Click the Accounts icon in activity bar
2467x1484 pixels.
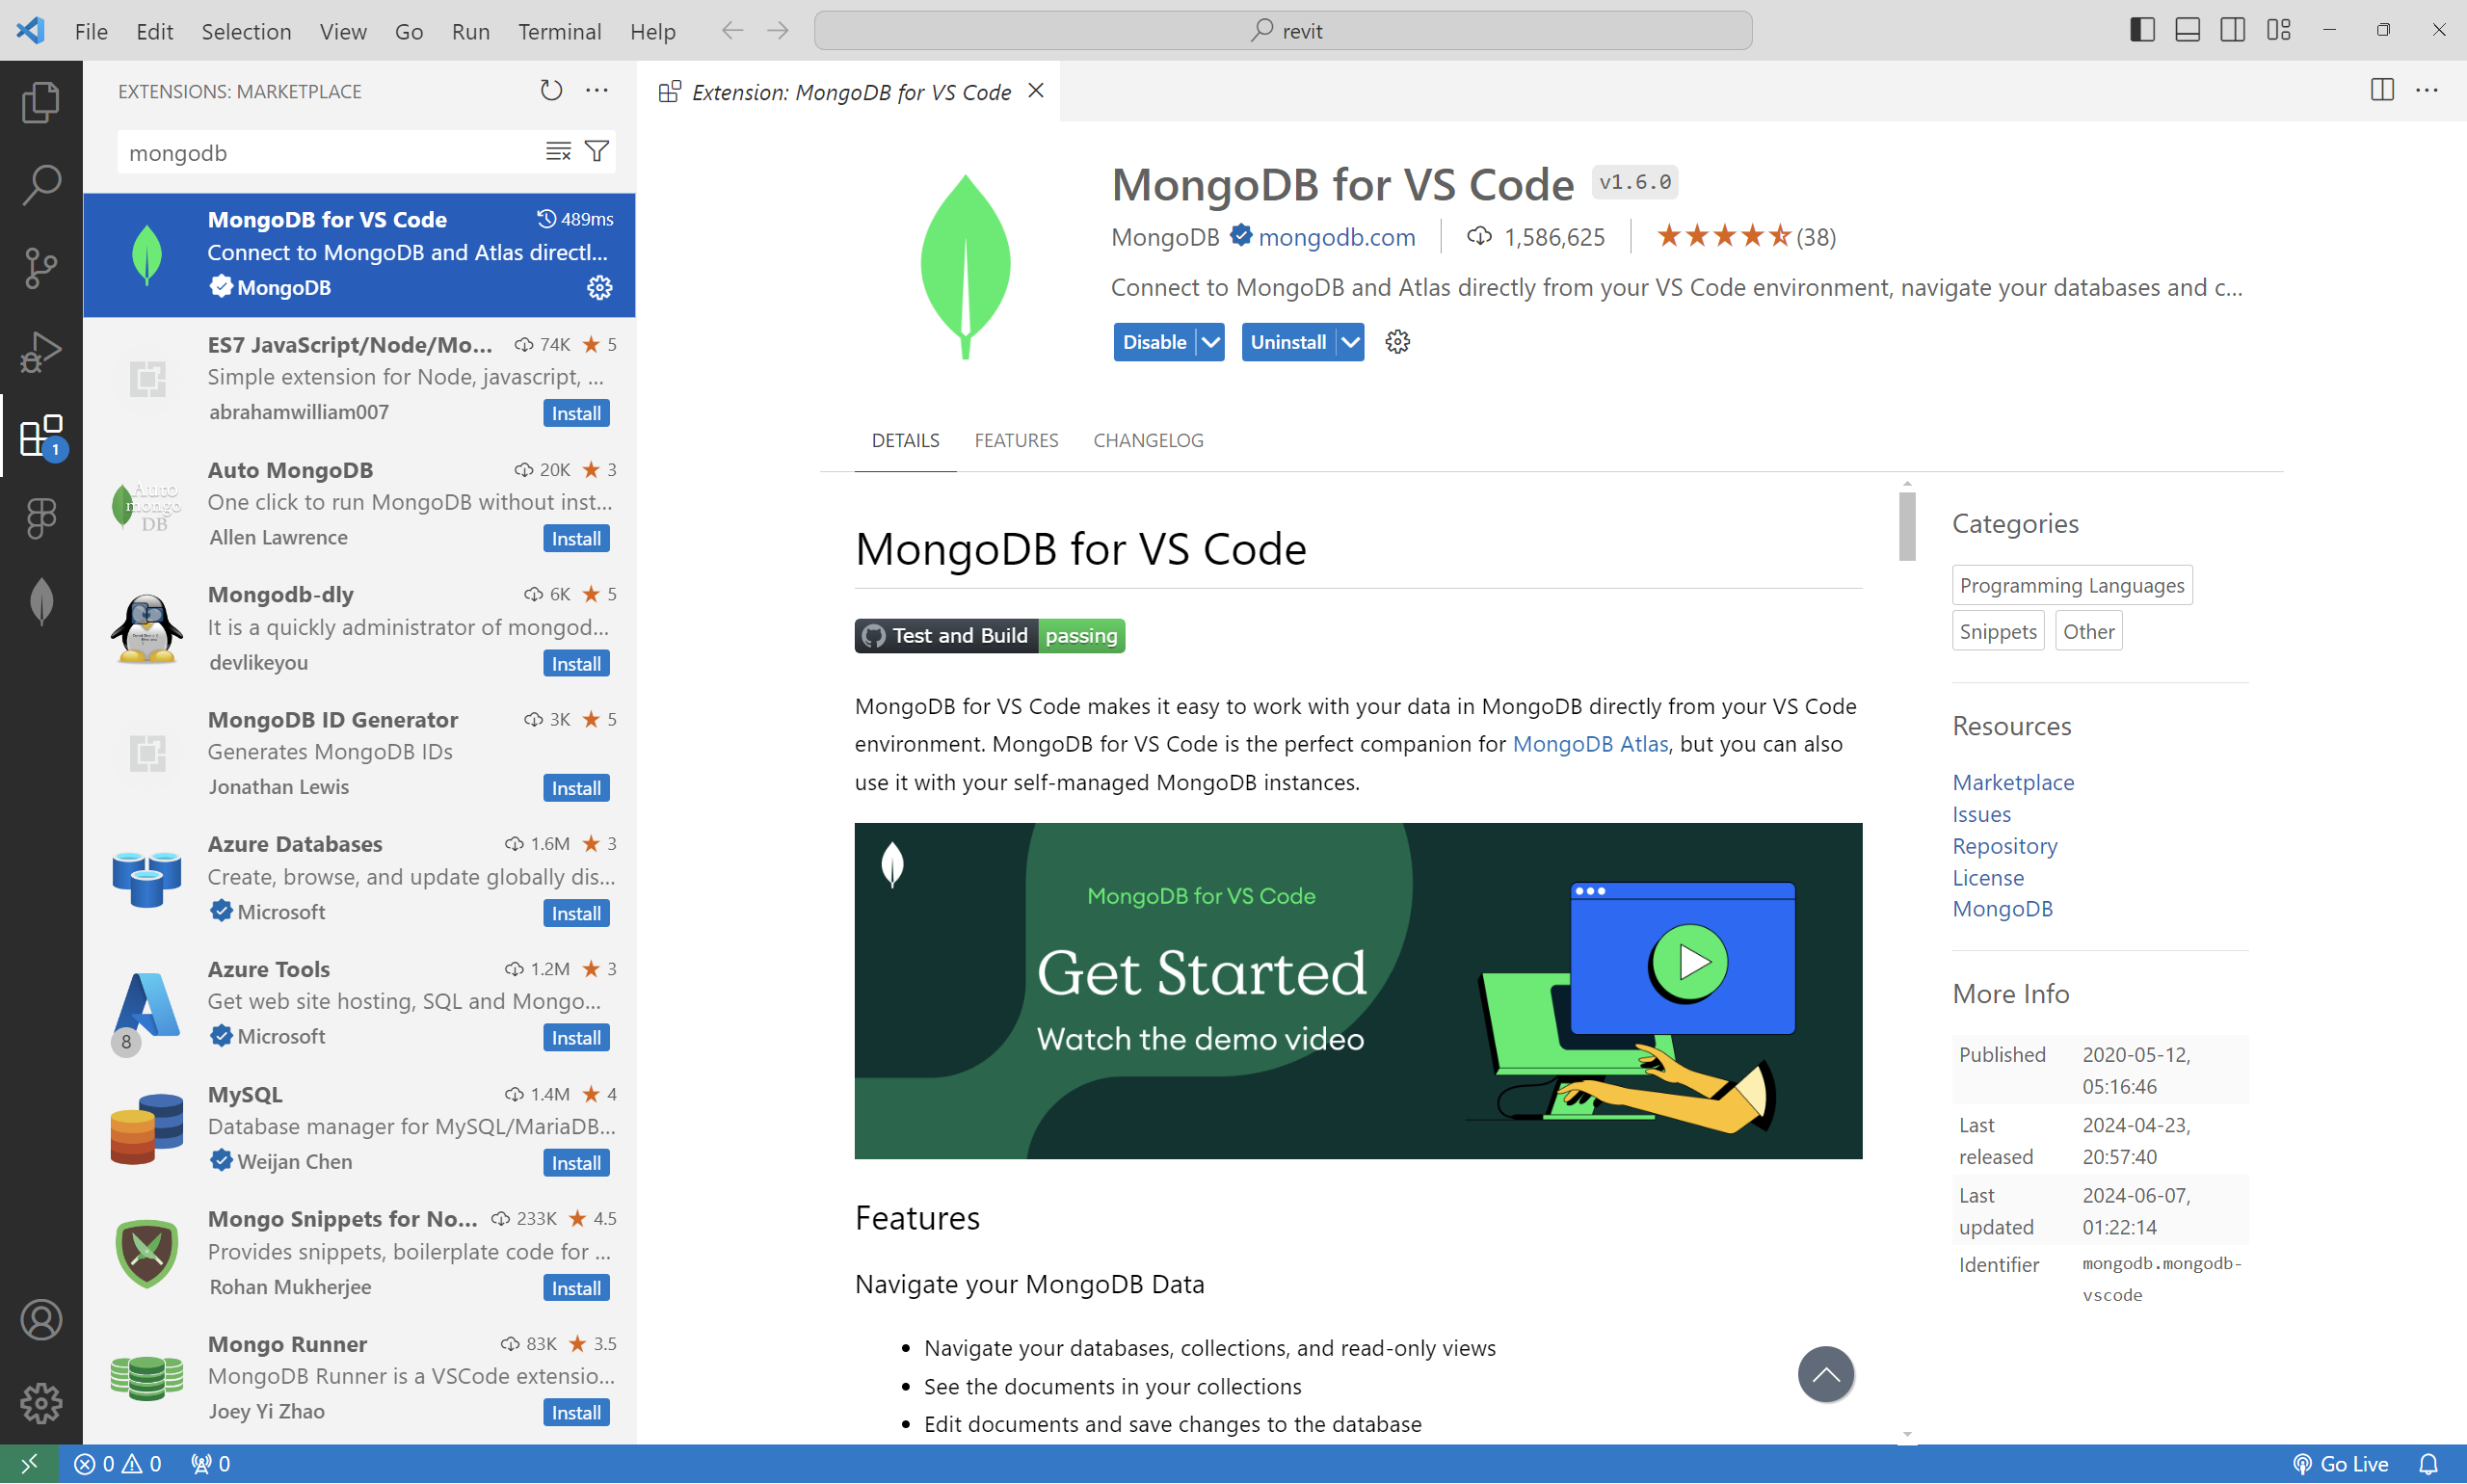click(x=41, y=1321)
